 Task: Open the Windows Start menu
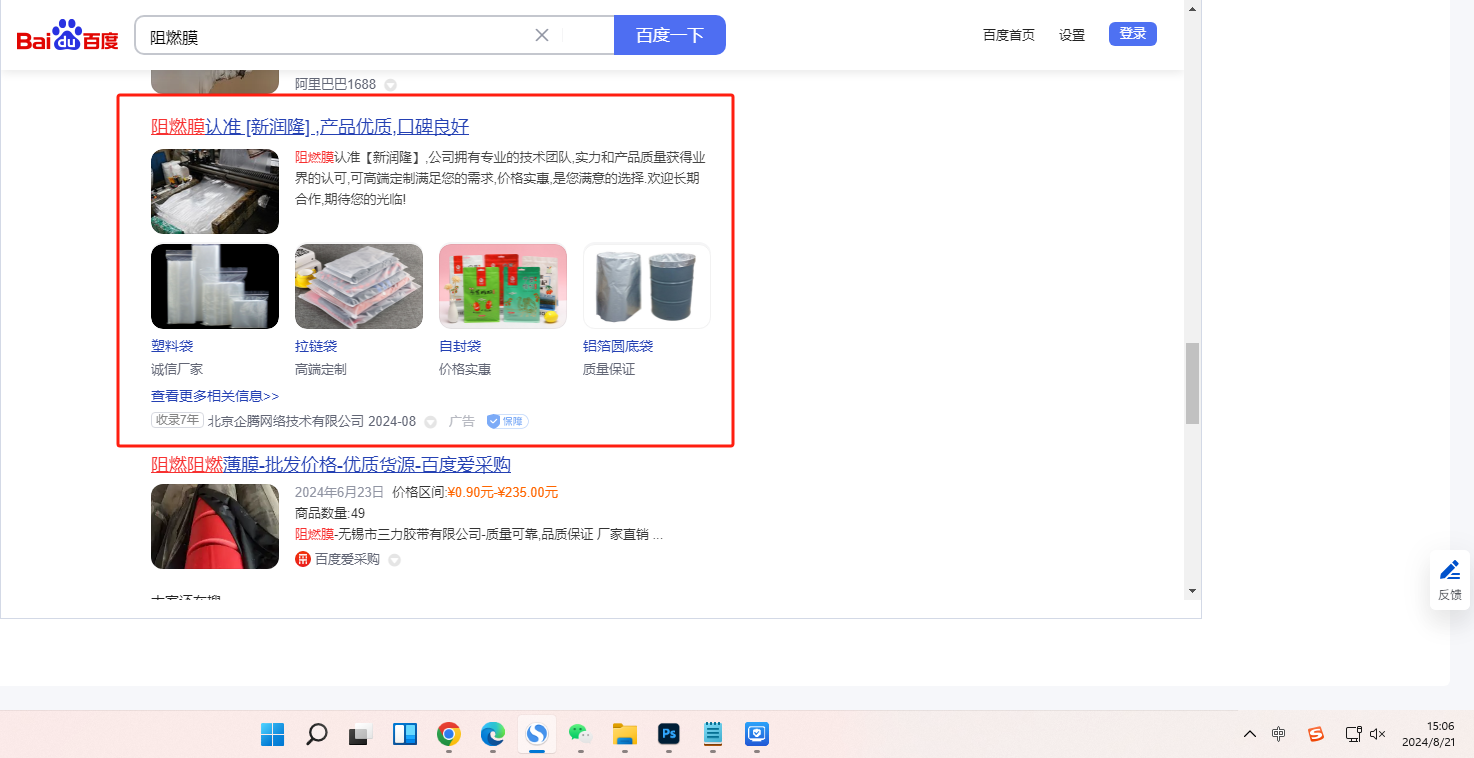point(272,735)
